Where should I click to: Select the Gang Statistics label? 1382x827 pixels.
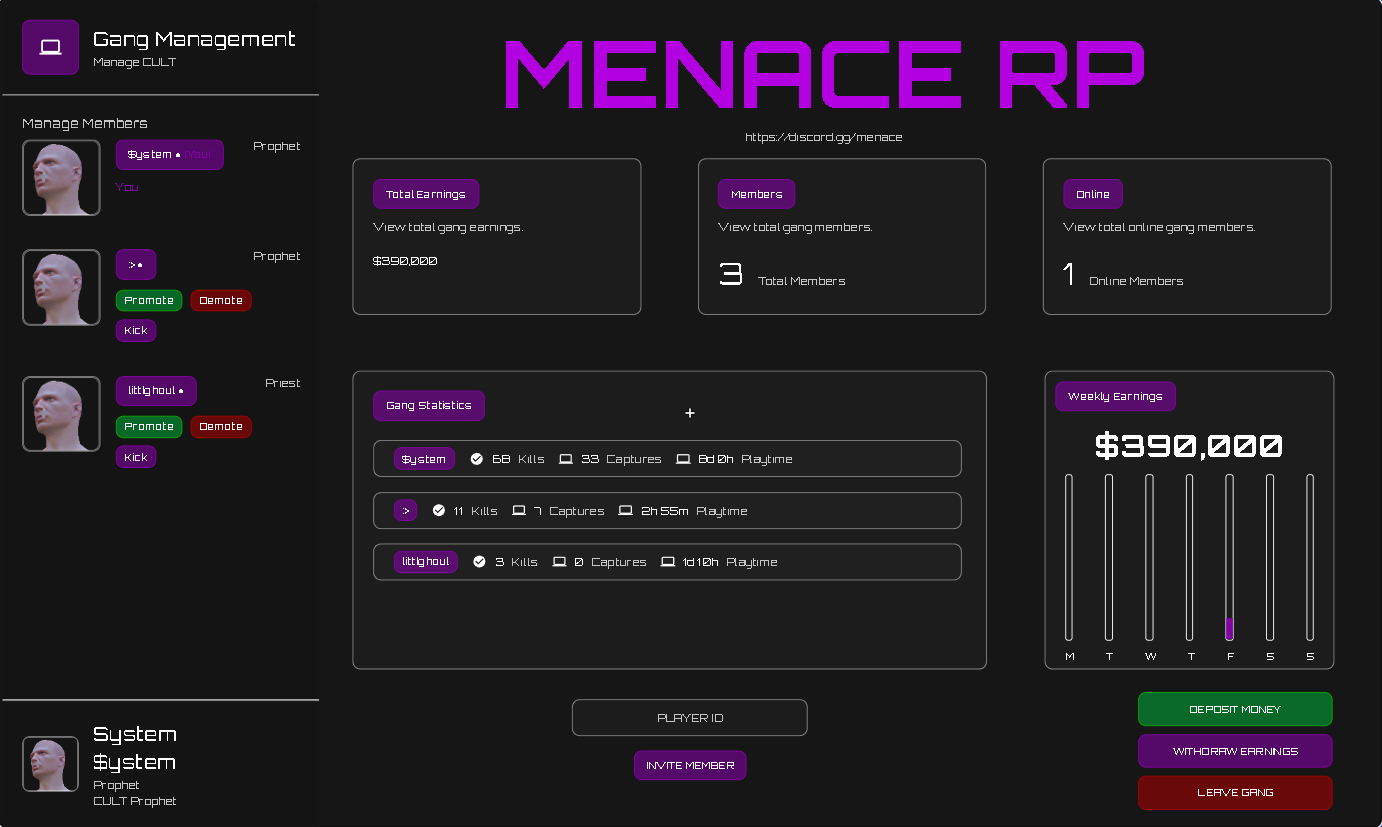click(428, 406)
